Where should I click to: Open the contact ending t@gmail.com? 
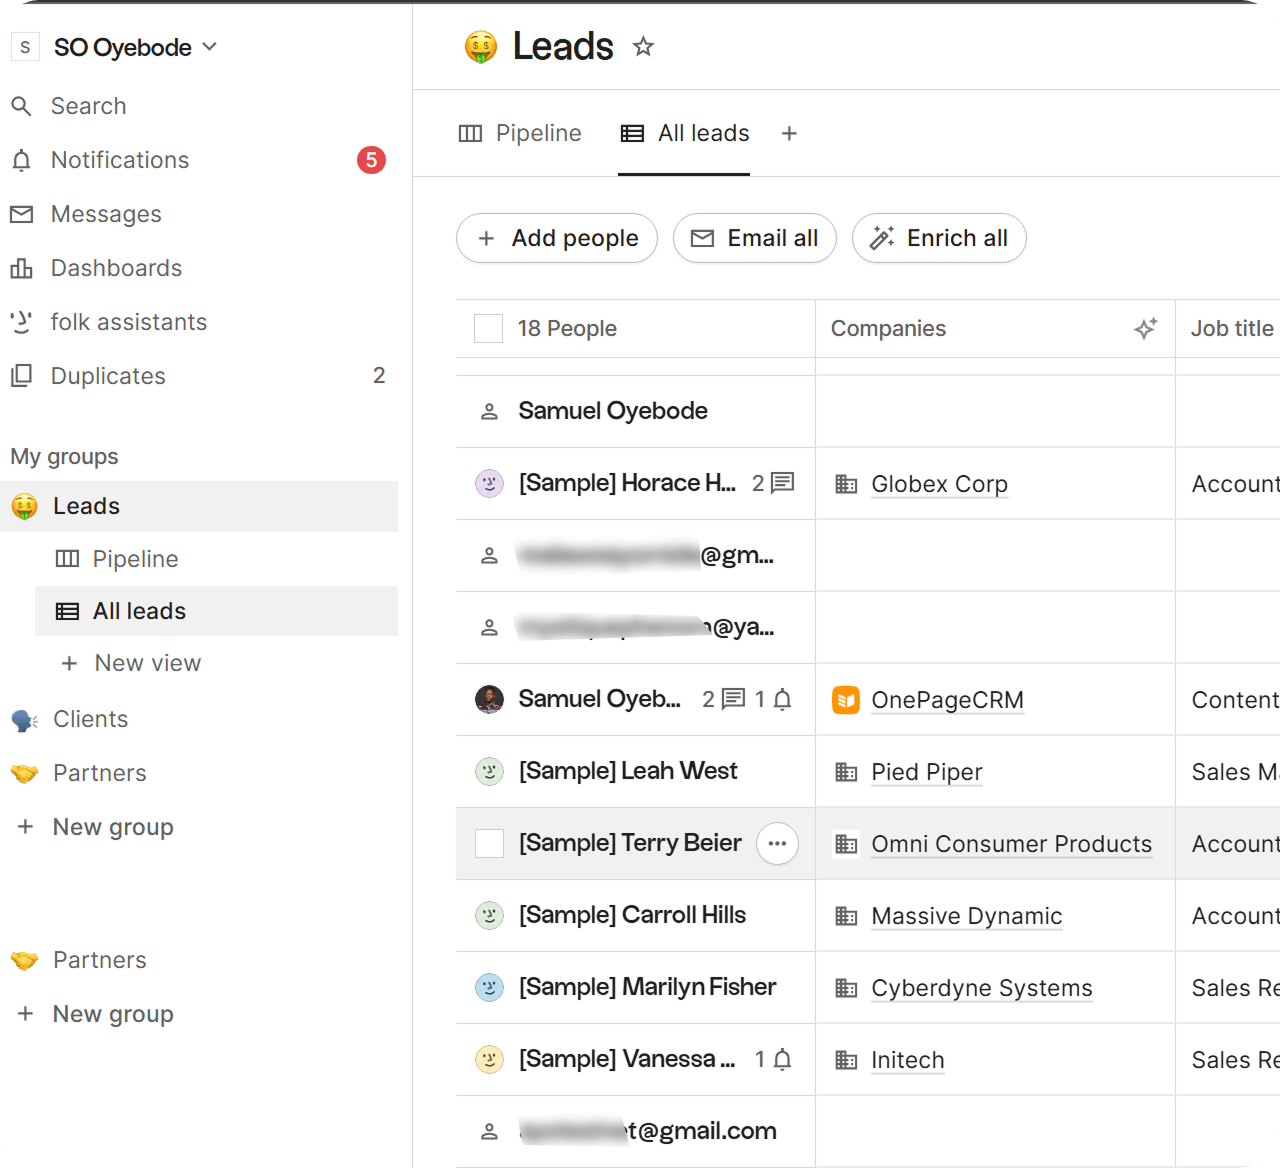click(648, 1131)
